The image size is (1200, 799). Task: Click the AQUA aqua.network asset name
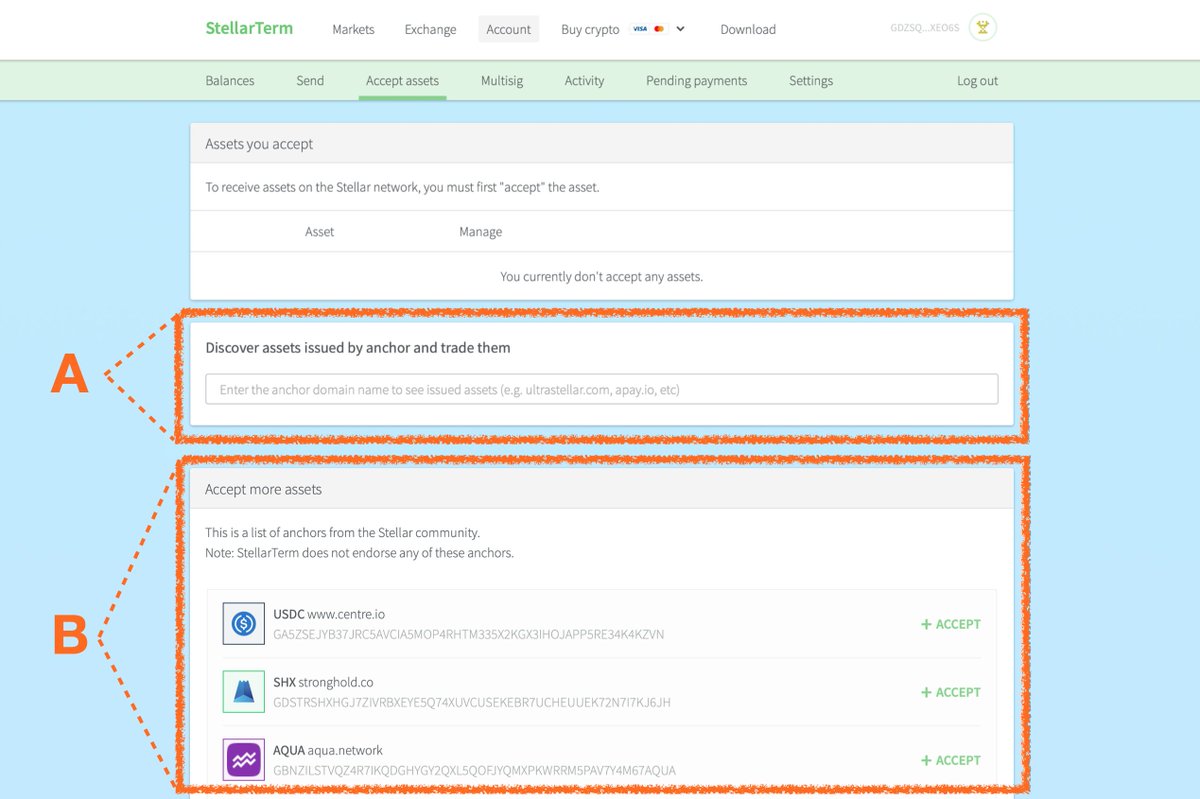pos(328,750)
